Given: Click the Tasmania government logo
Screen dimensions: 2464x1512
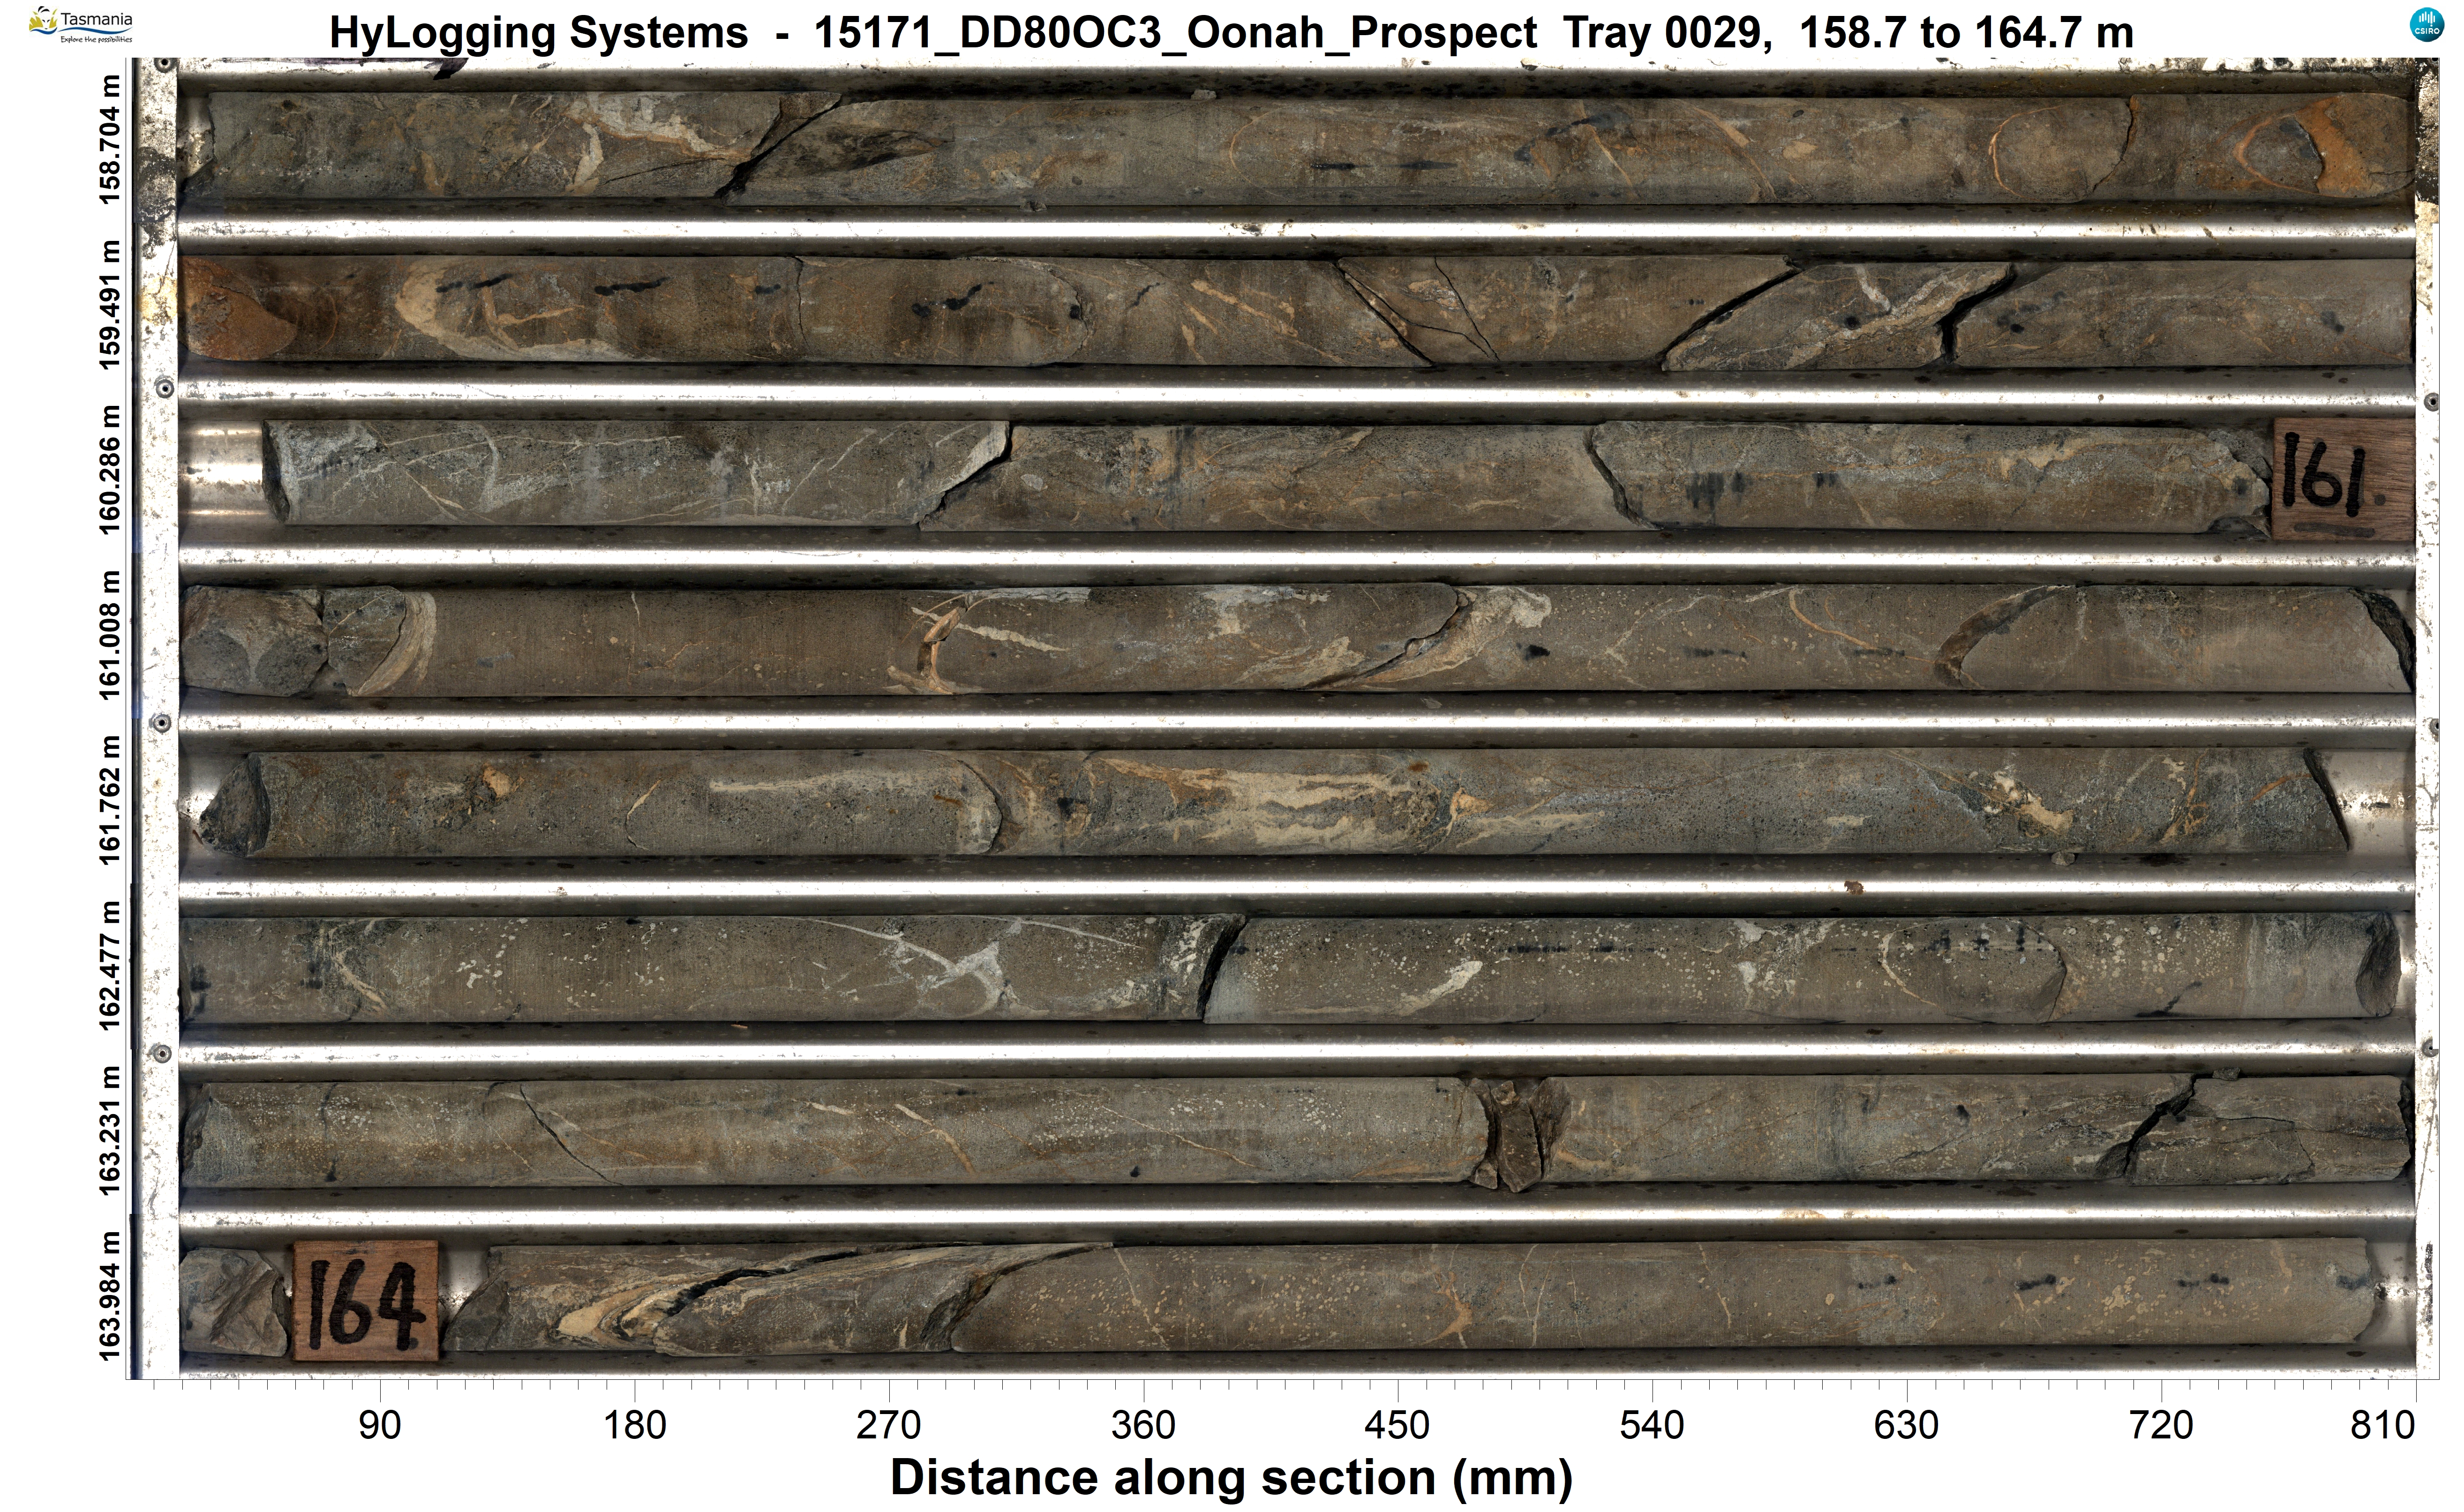Looking at the screenshot, I should coord(80,24).
